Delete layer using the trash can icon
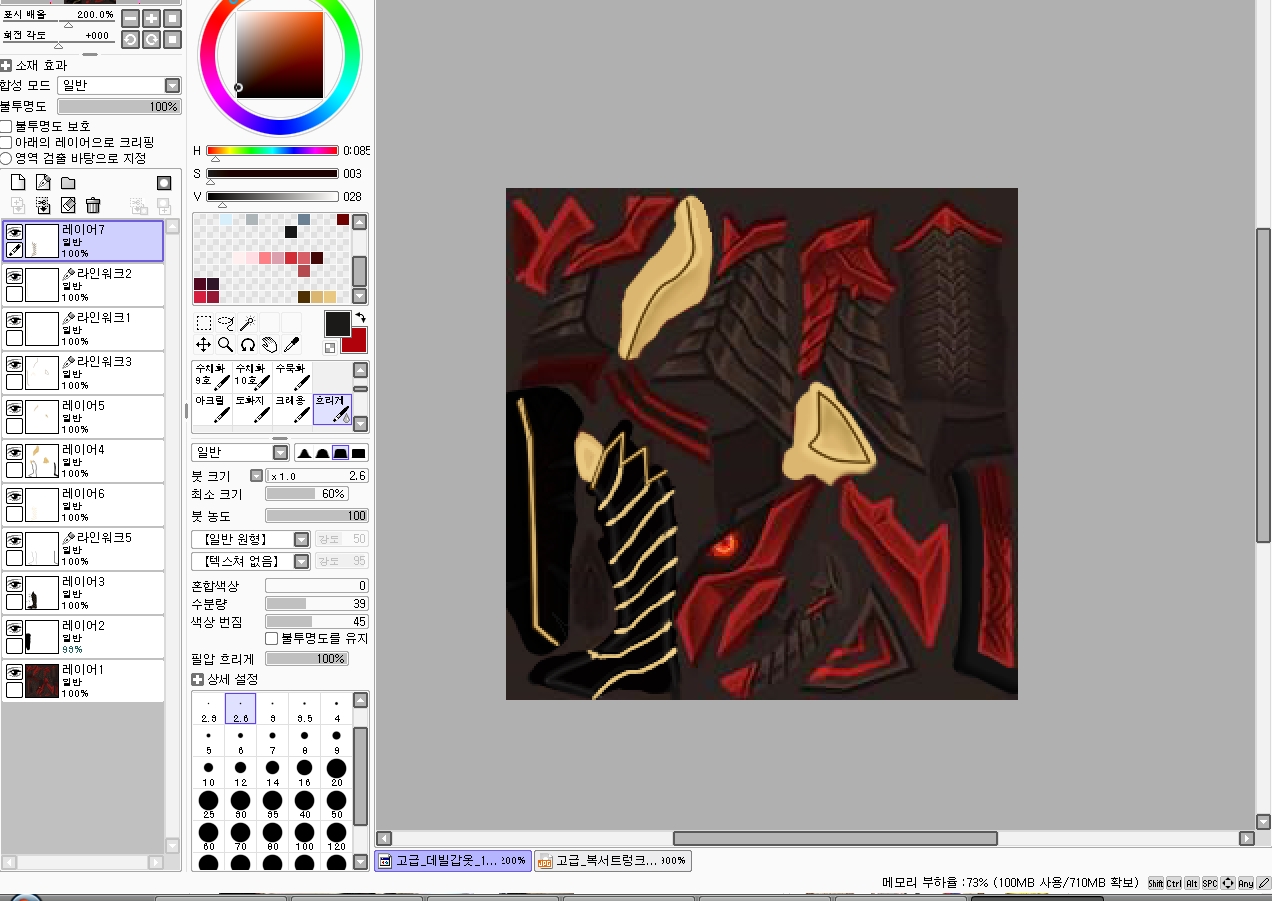This screenshot has height=901, width=1272. (x=93, y=205)
